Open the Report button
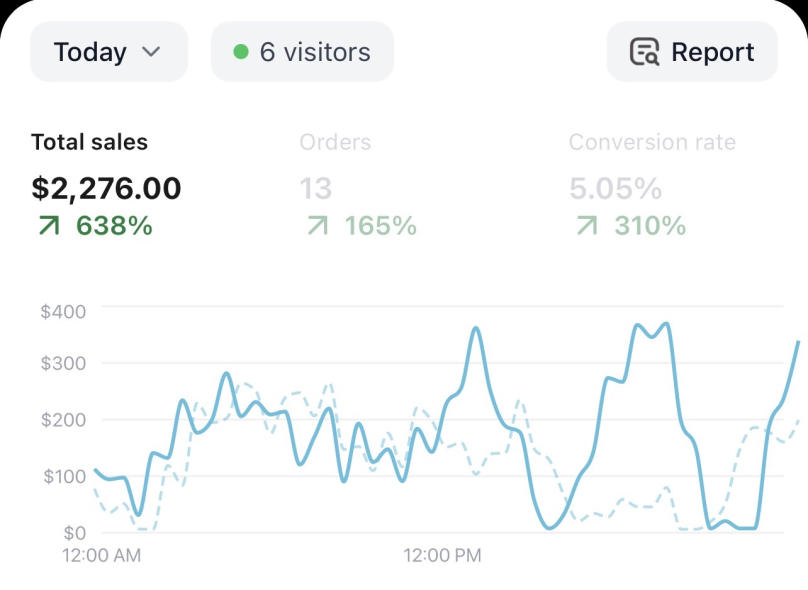The image size is (808, 590). click(692, 52)
